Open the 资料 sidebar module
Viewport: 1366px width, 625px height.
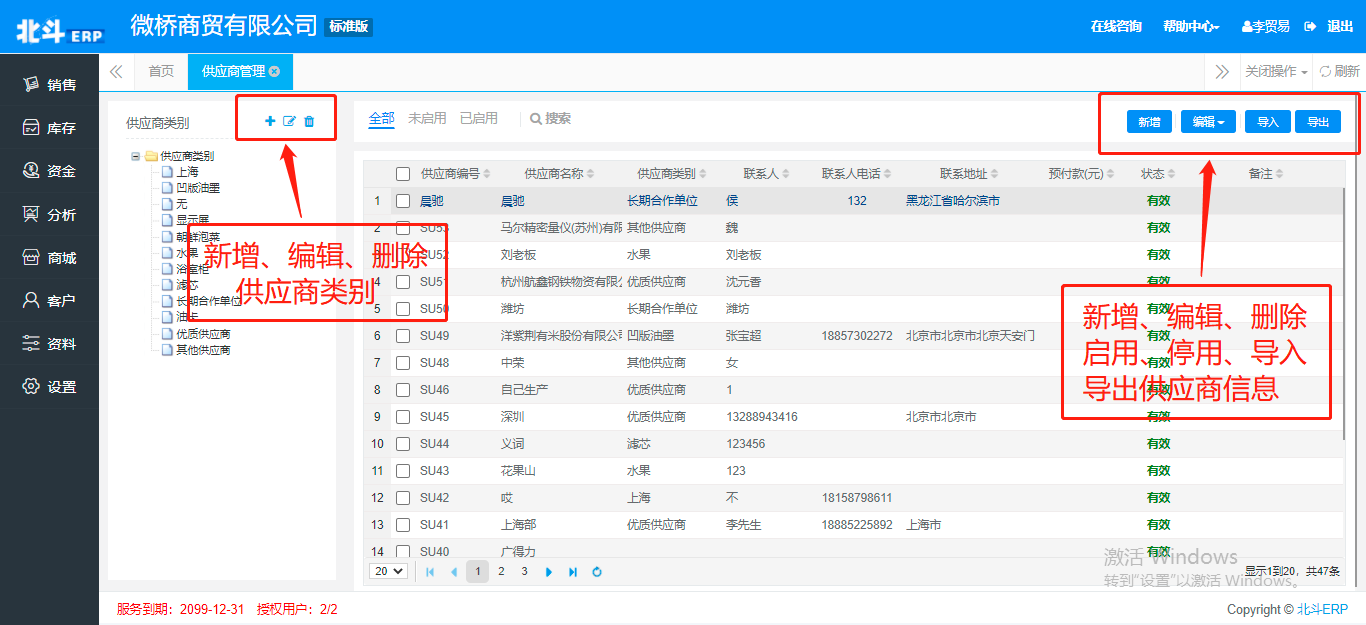point(49,343)
